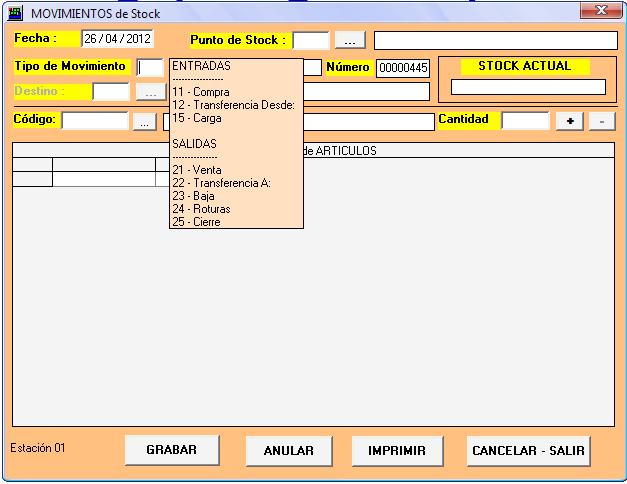Image resolution: width=627 pixels, height=484 pixels.
Task: Open the Destino lookup ellipsis button
Action: tap(150, 92)
